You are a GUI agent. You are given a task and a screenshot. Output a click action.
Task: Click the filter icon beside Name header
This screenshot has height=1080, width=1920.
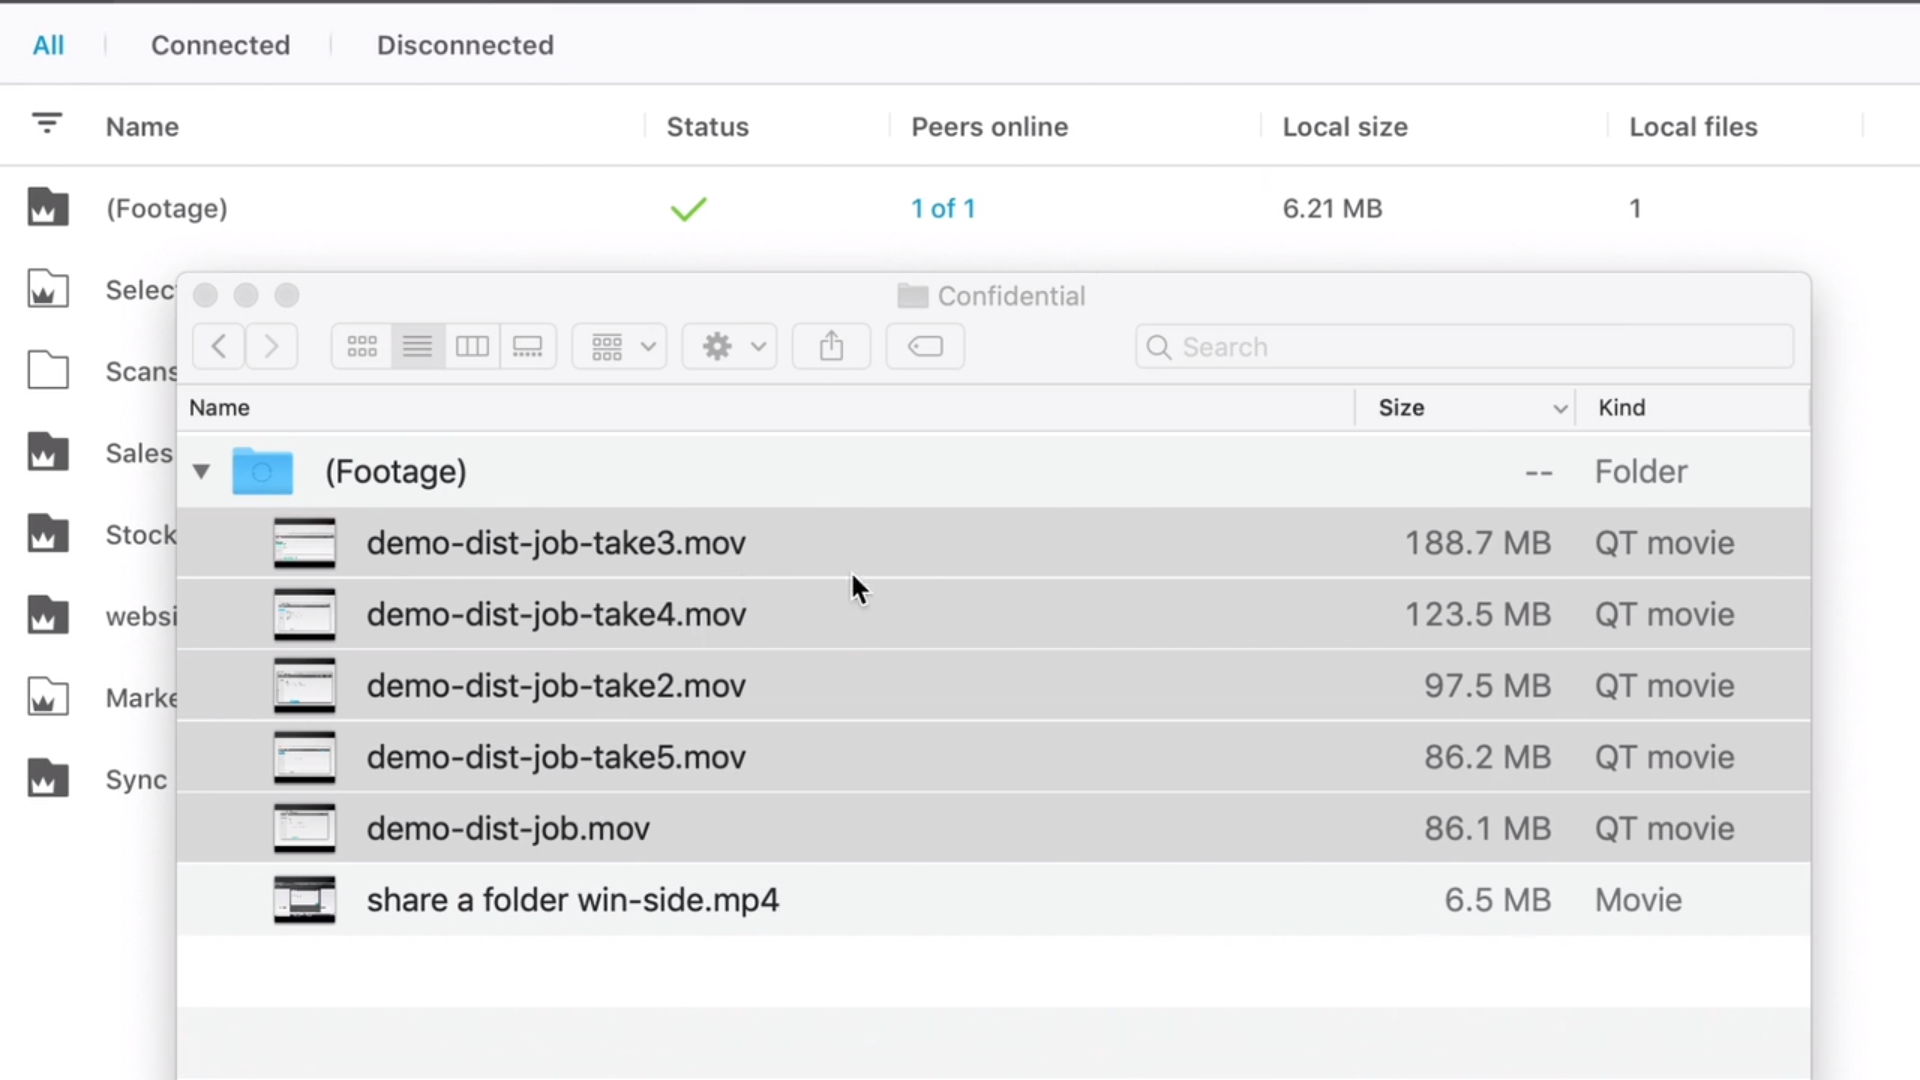click(47, 124)
